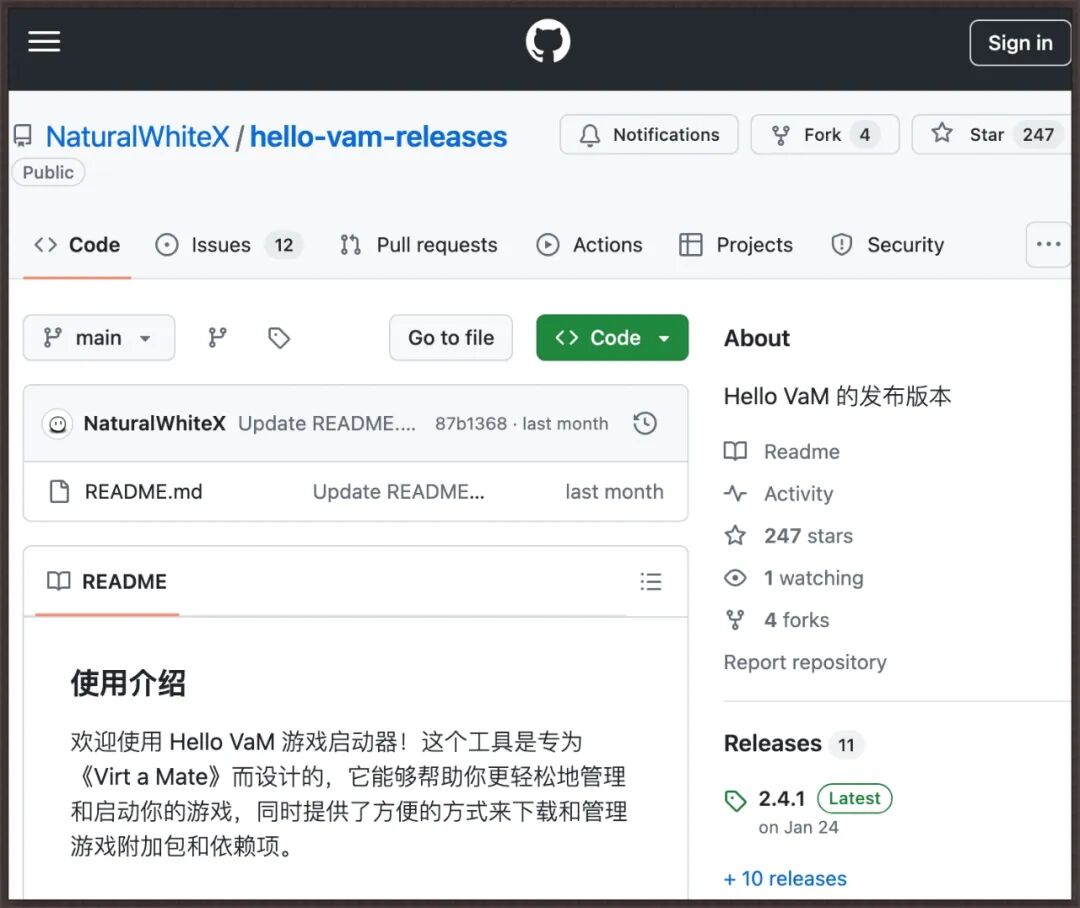Viewport: 1080px width, 908px height.
Task: Click the Sign in button
Action: coord(1019,43)
